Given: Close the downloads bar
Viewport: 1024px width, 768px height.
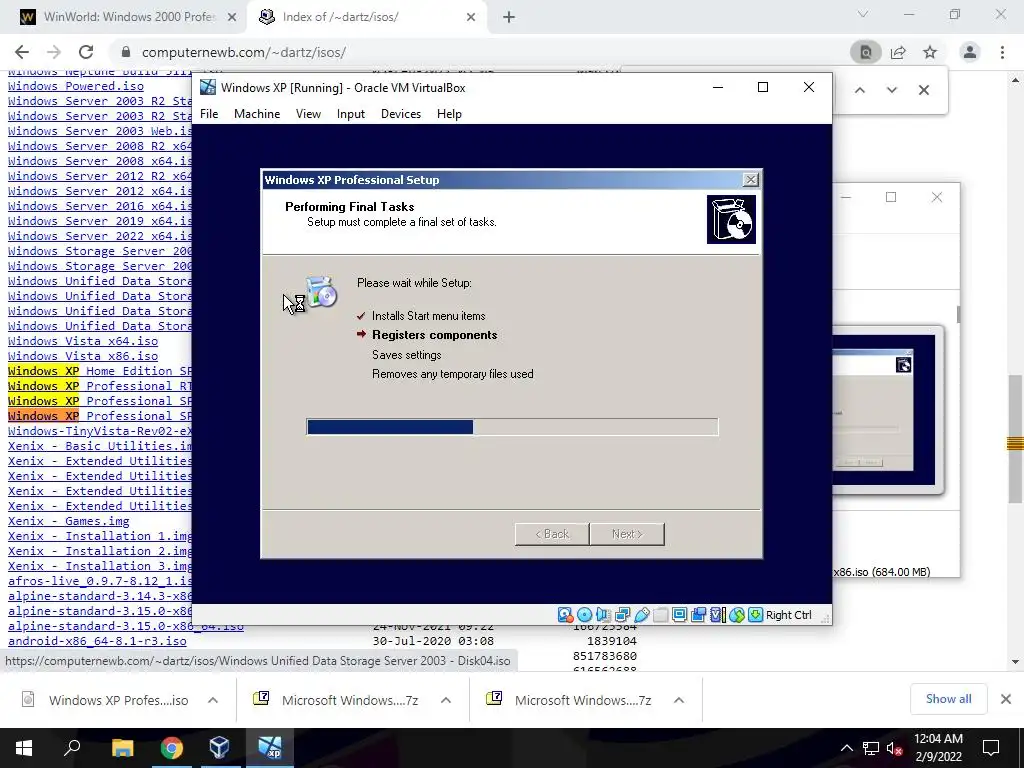Looking at the screenshot, I should 1006,699.
